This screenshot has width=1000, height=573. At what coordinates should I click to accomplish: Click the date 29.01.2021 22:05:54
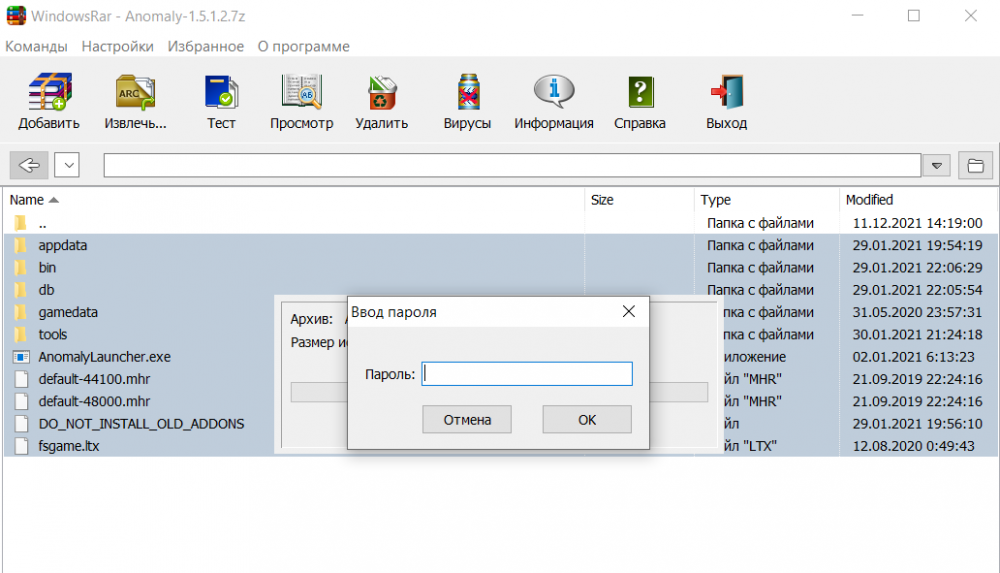pos(917,290)
